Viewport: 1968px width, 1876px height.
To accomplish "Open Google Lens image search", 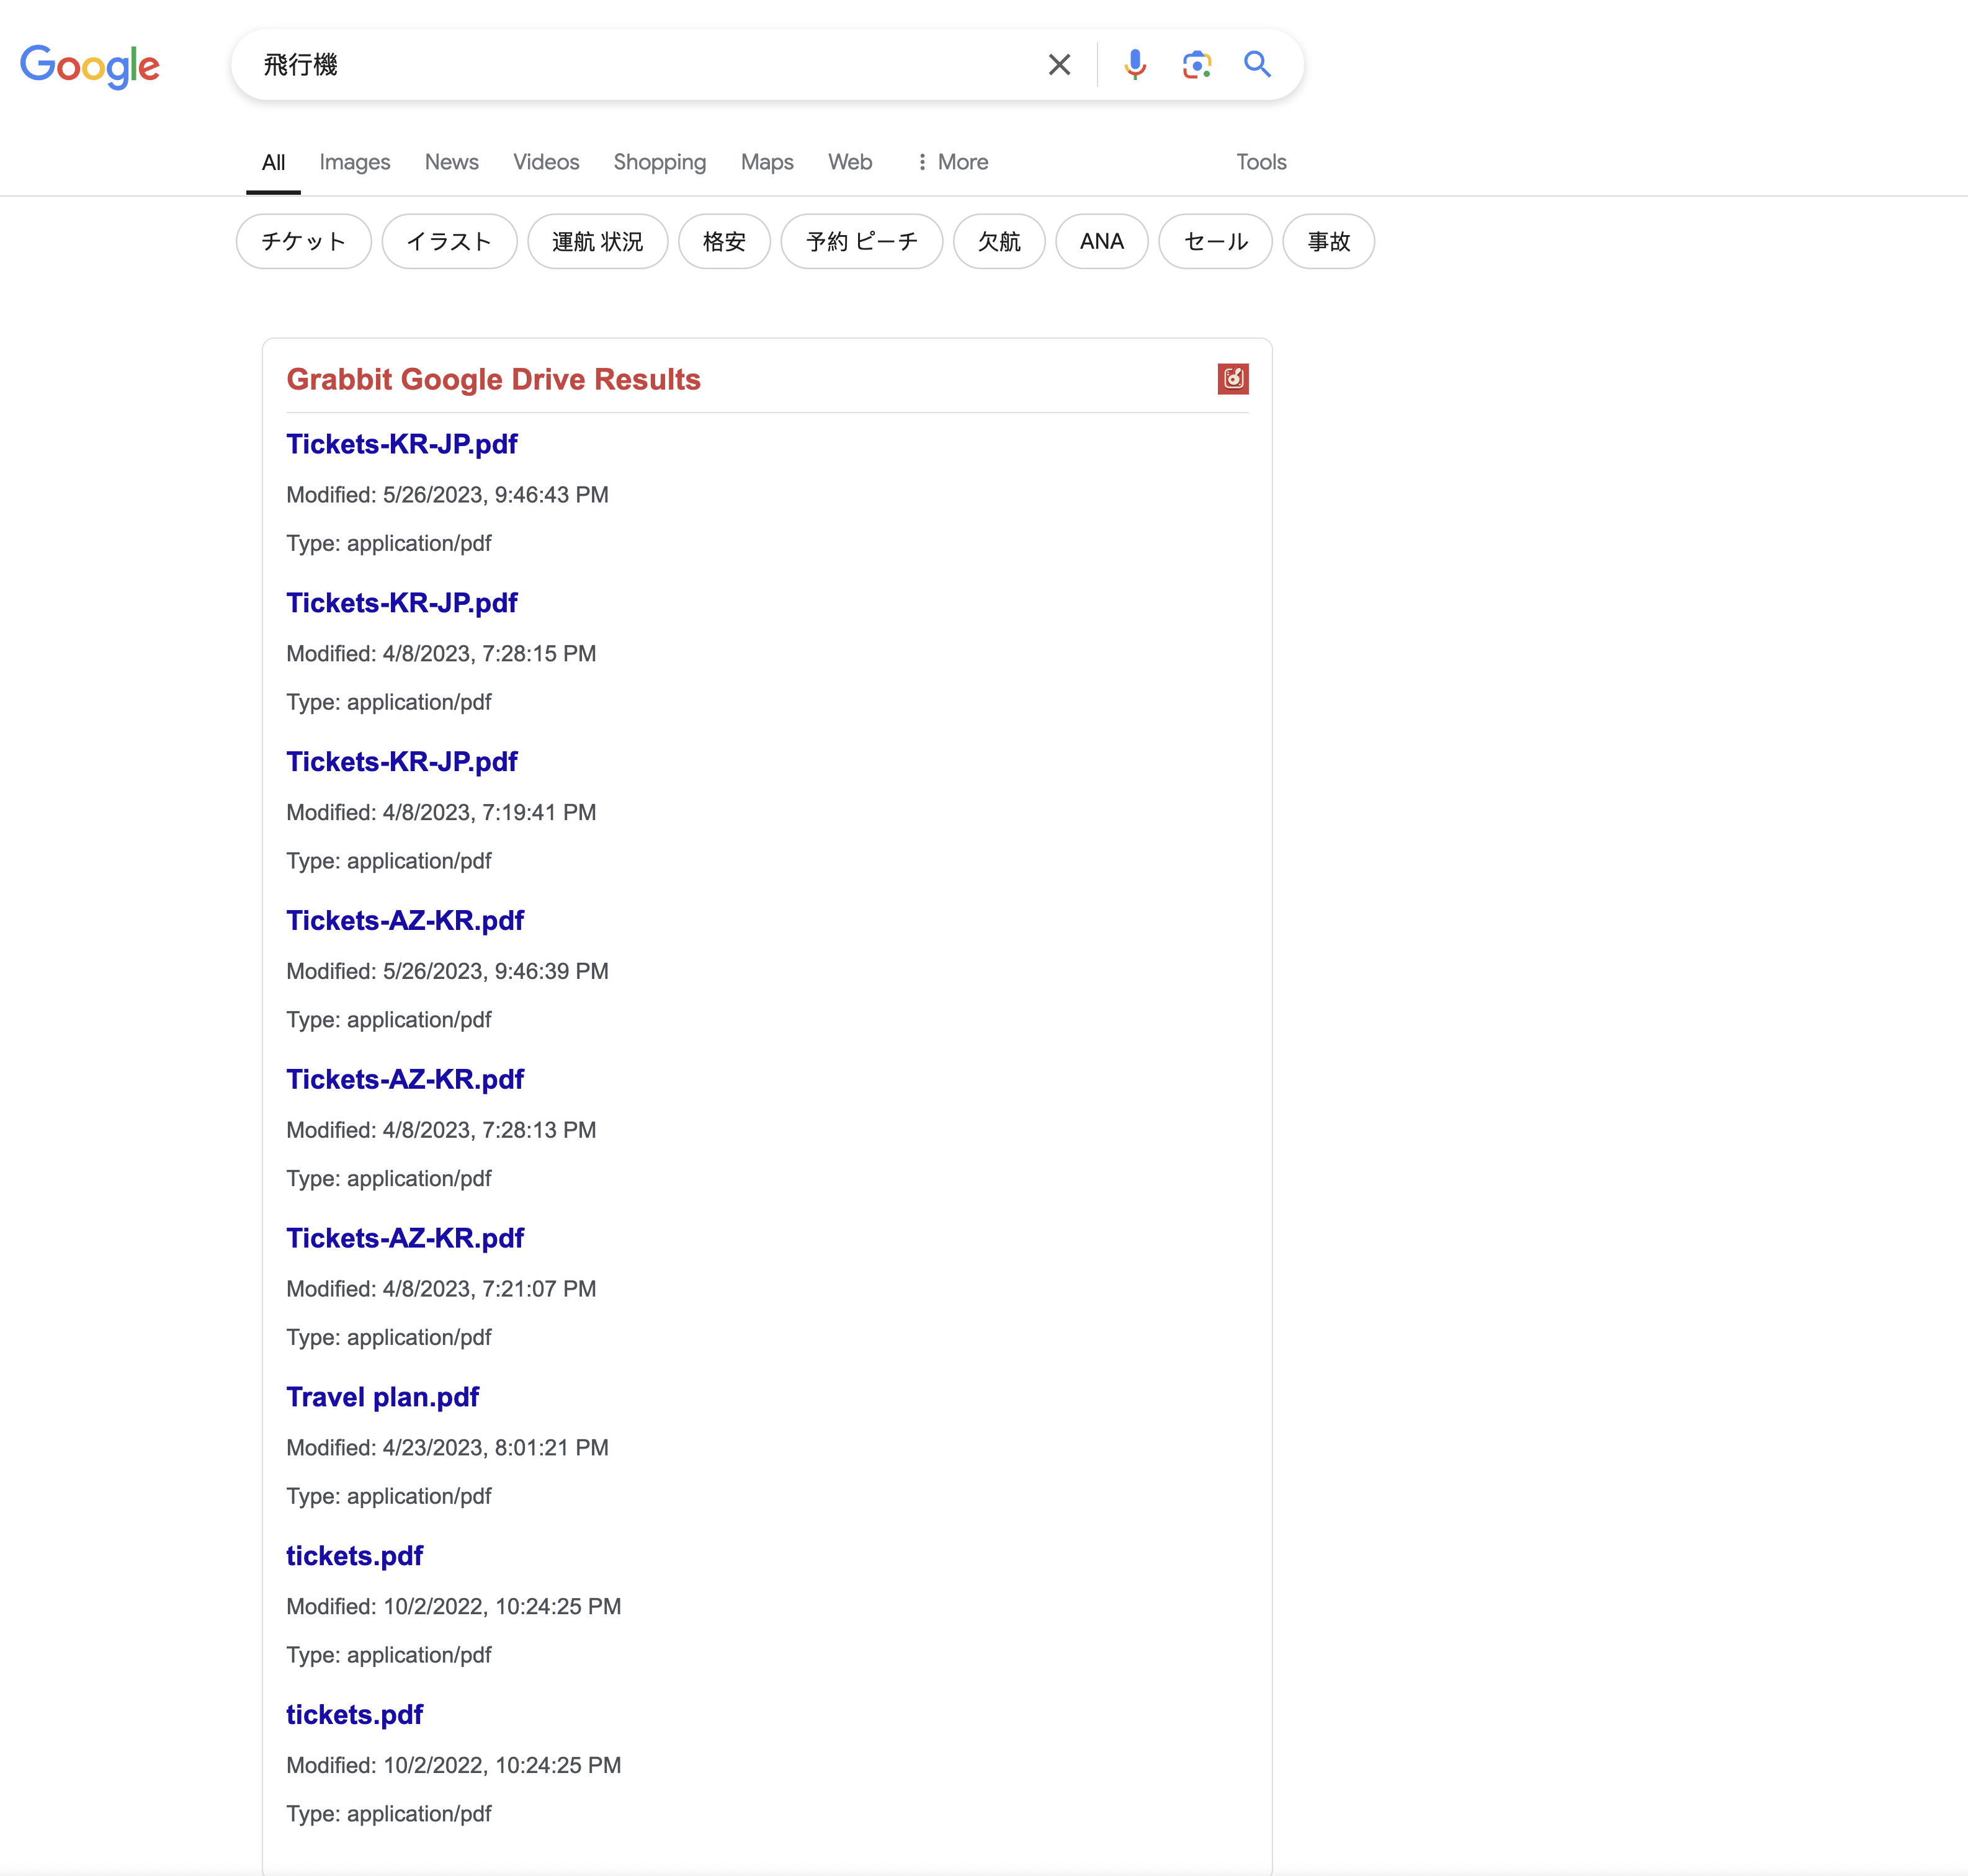I will (1196, 65).
